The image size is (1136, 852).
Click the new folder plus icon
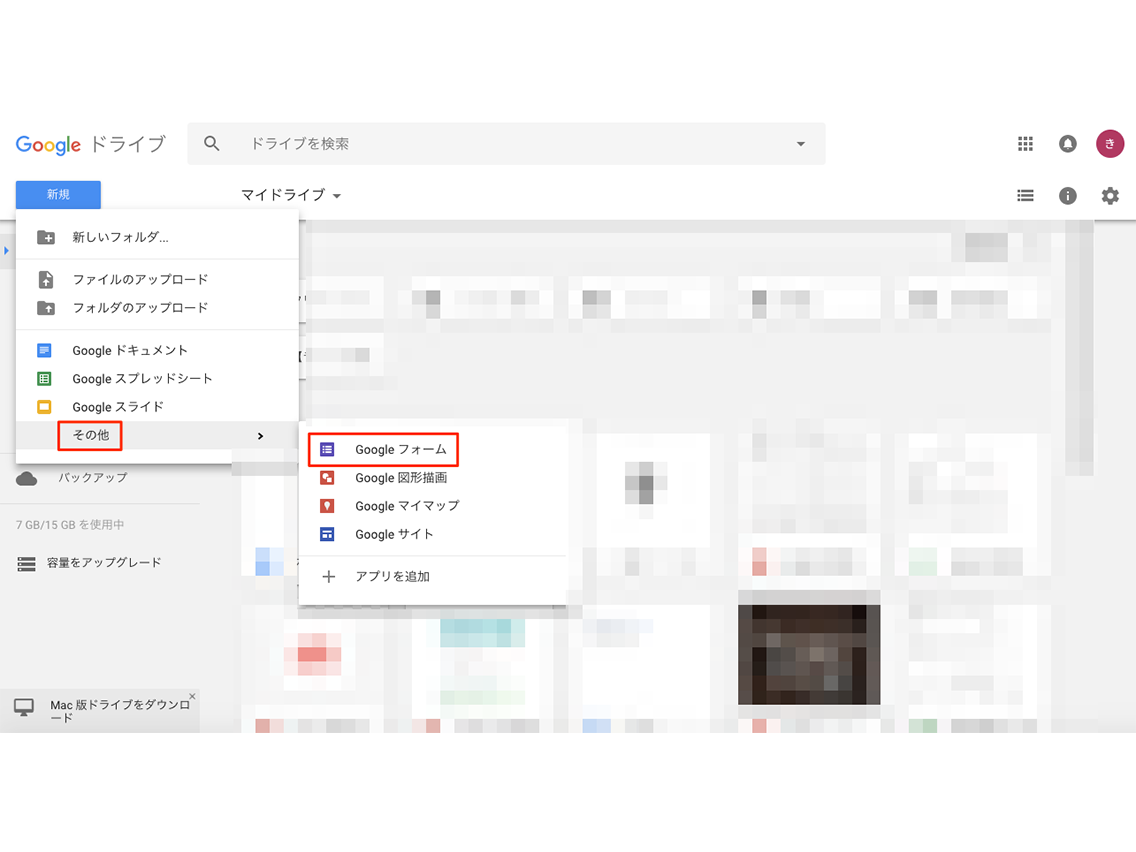click(46, 237)
